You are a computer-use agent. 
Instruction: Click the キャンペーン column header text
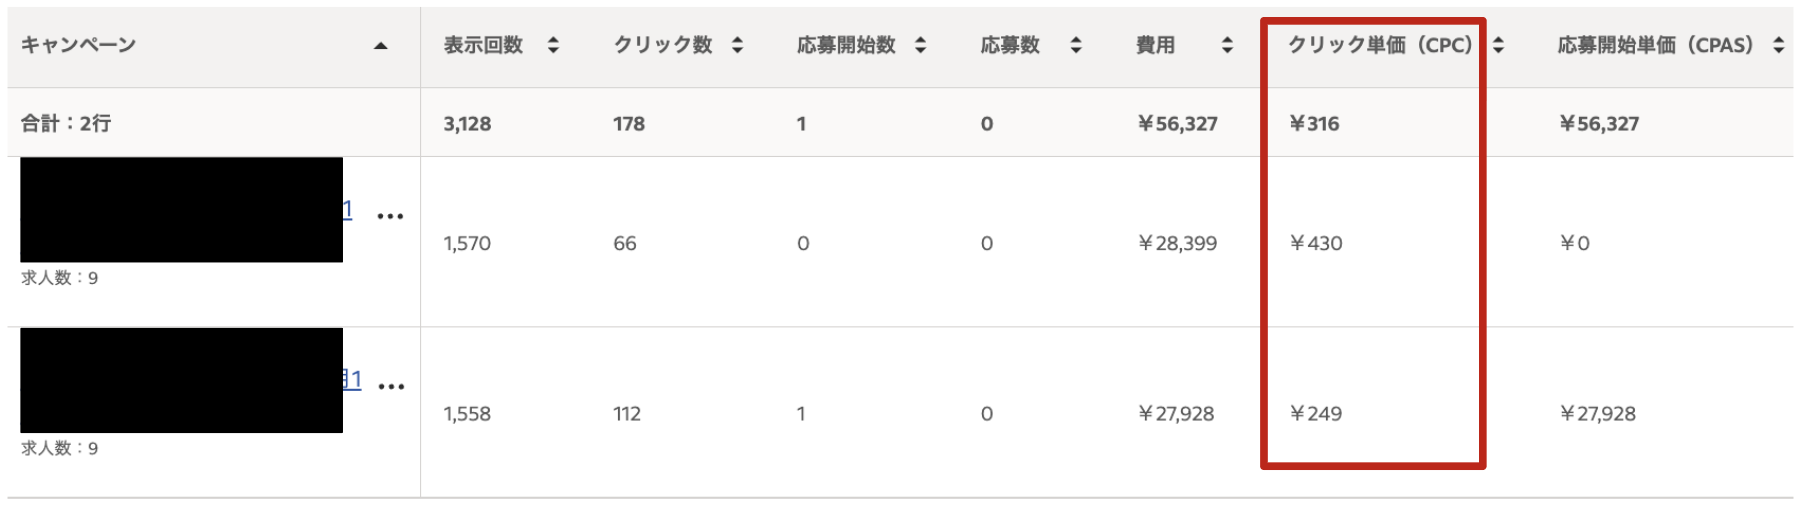coord(78,45)
